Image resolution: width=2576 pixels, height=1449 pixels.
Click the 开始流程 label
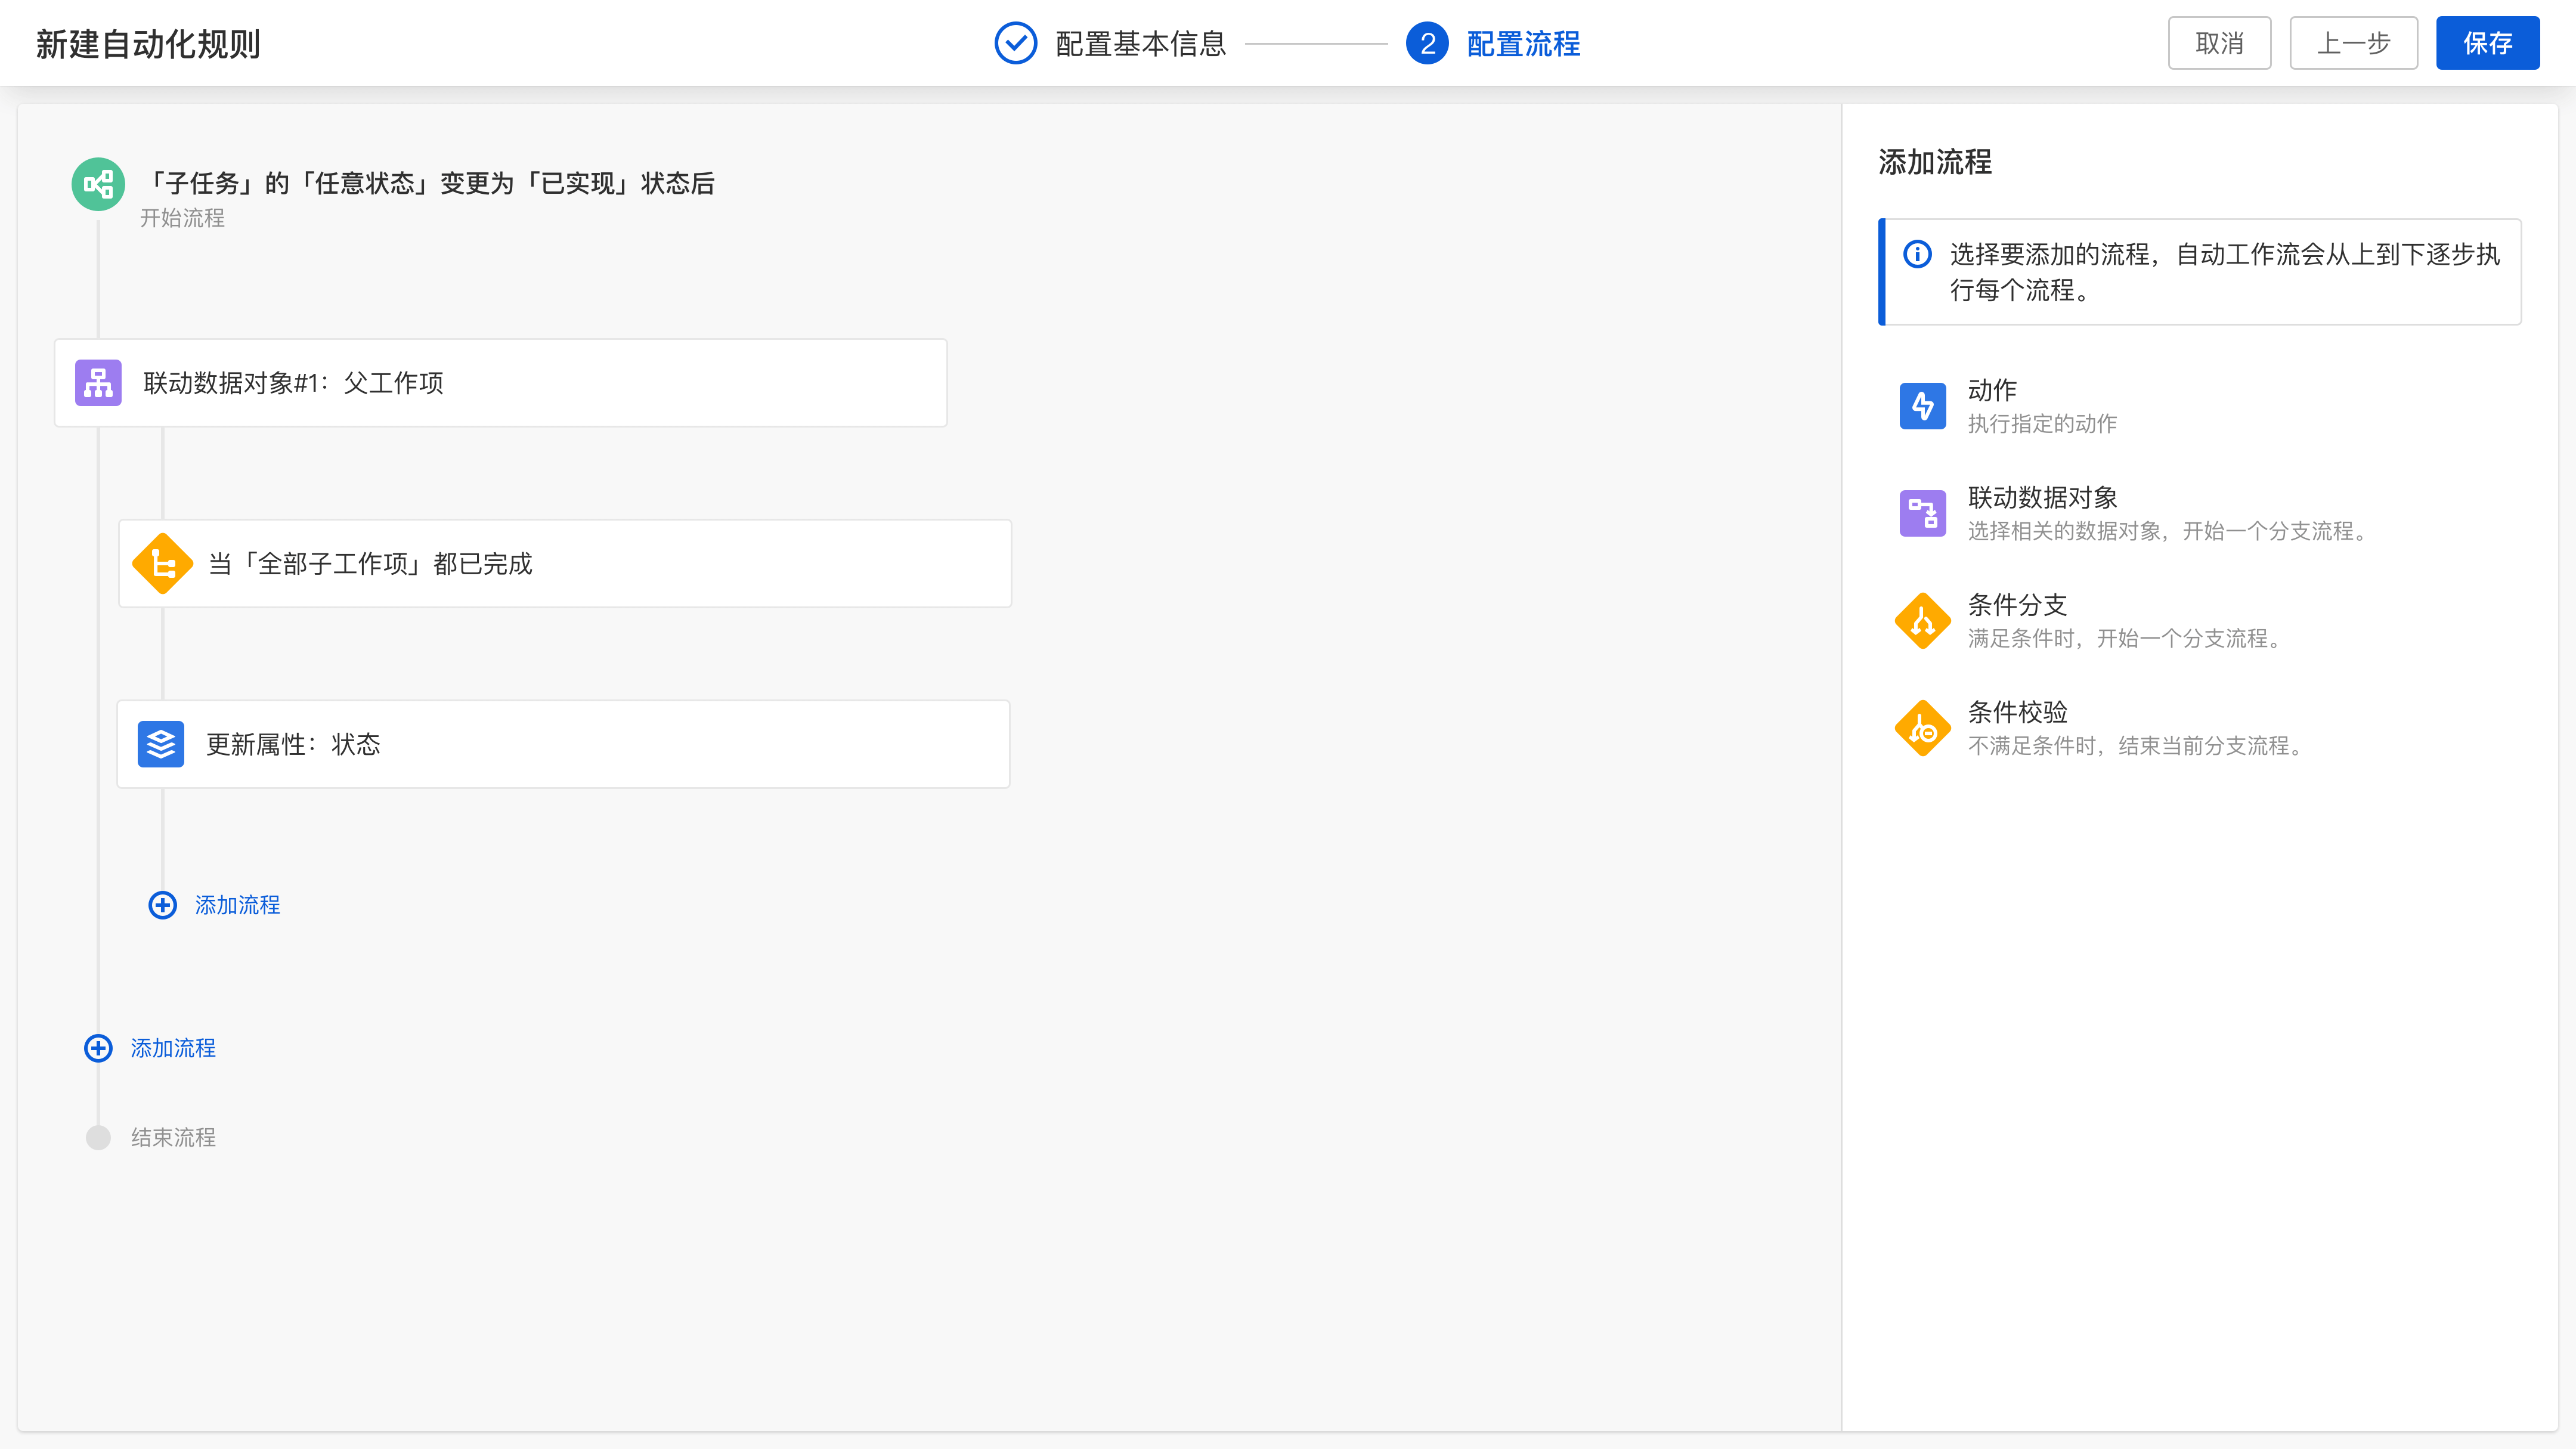[x=182, y=218]
